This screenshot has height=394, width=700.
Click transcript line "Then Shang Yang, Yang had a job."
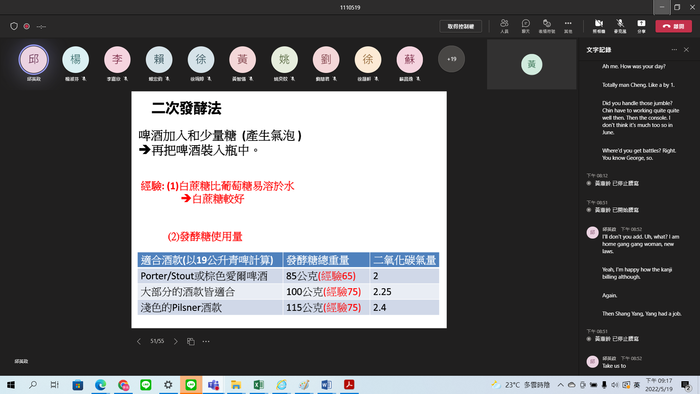[x=642, y=314]
